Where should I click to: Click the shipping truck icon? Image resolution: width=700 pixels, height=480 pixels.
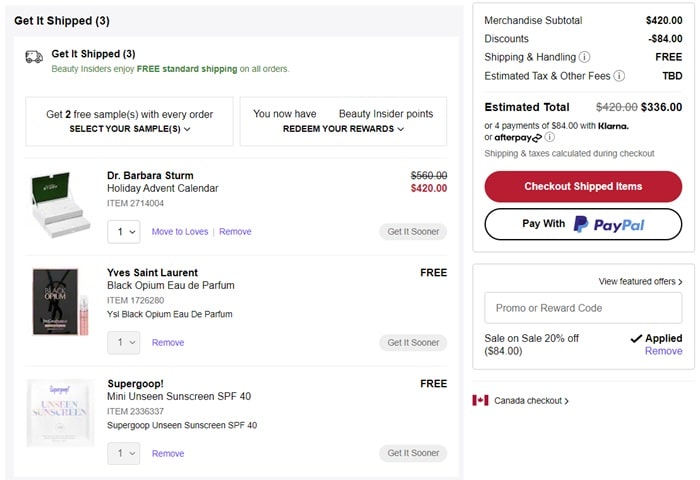(34, 58)
